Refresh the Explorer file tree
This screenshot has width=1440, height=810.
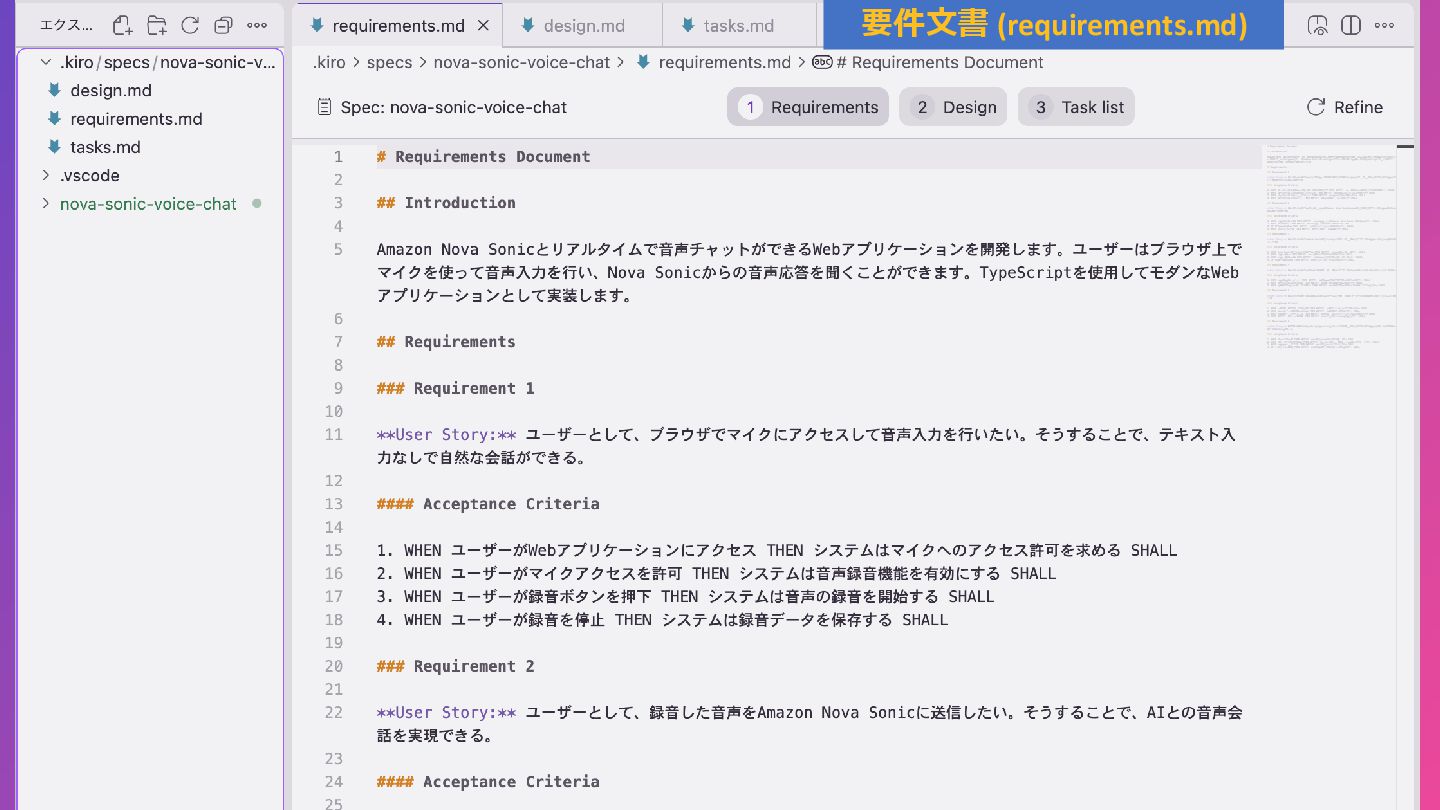click(190, 25)
